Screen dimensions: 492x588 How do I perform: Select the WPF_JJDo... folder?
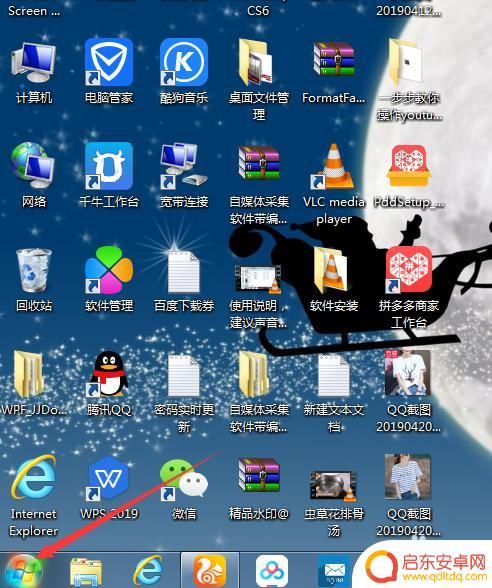28,374
